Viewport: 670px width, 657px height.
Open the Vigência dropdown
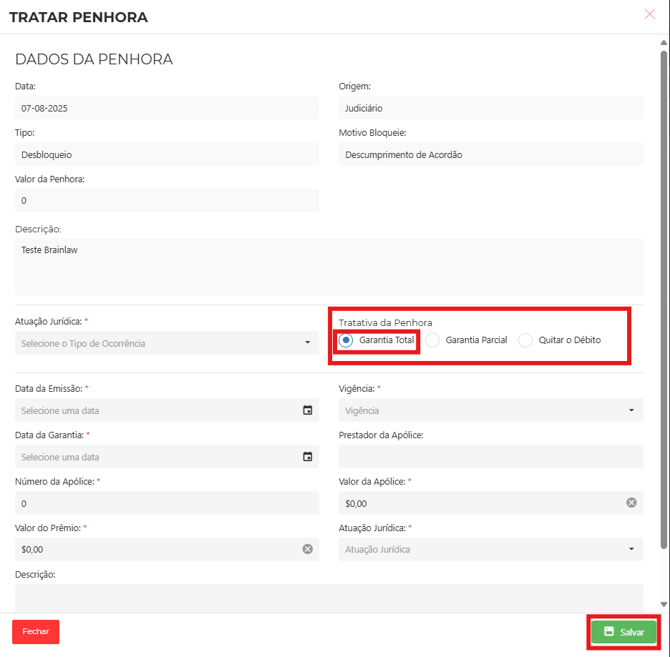(490, 410)
